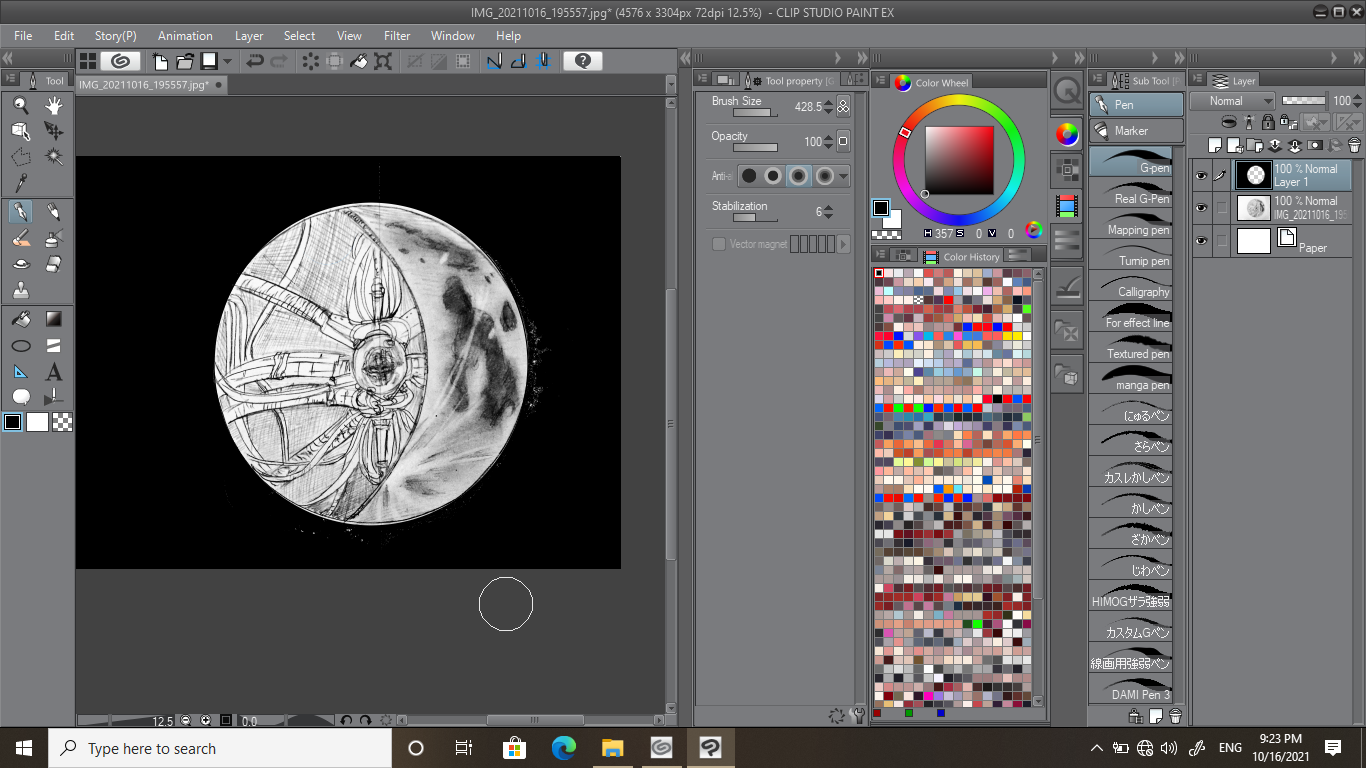Click the layer opacity slider

[x=1303, y=100]
